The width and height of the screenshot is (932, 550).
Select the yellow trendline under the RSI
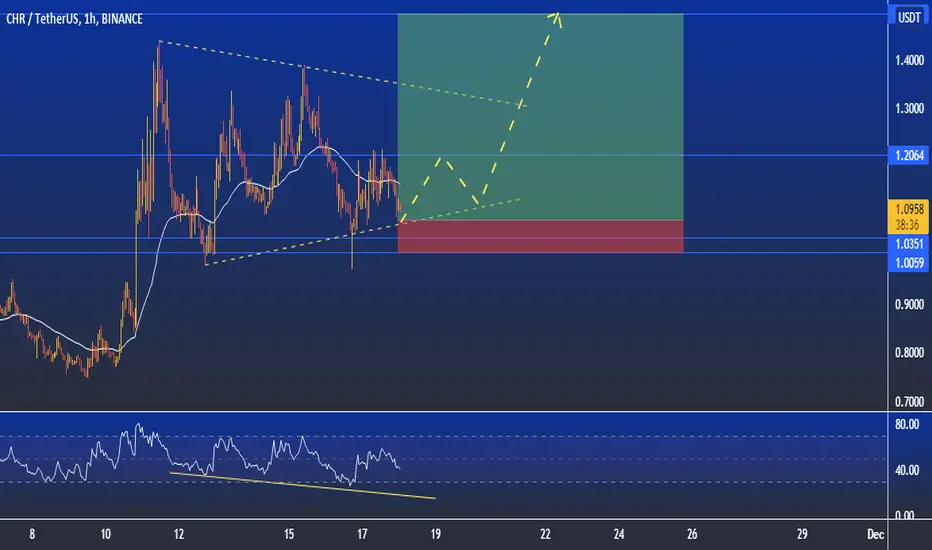pos(303,485)
